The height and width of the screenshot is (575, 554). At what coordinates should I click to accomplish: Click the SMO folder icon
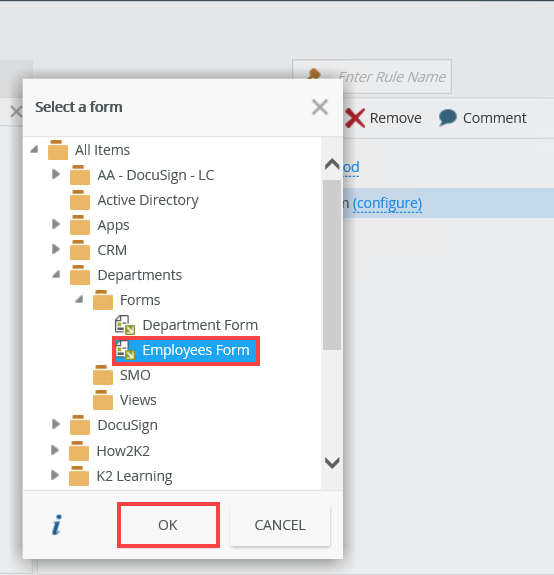[103, 375]
